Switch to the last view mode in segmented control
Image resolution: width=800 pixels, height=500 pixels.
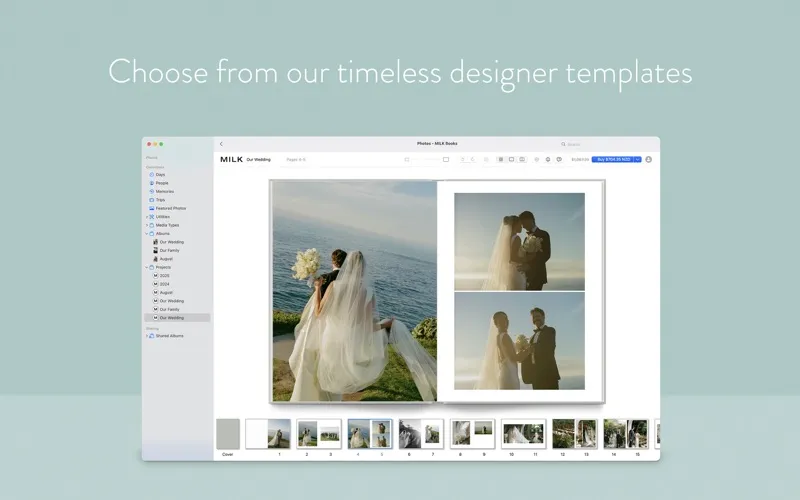(x=522, y=160)
